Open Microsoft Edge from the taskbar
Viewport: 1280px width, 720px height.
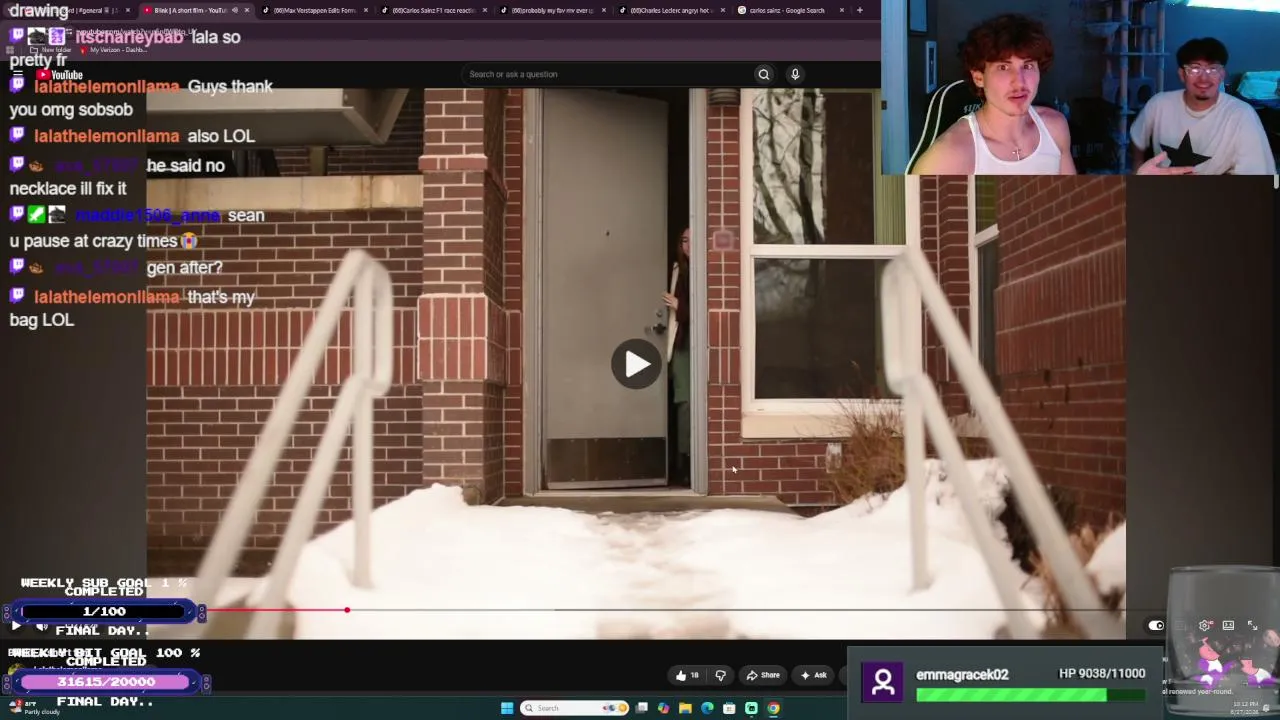click(707, 708)
